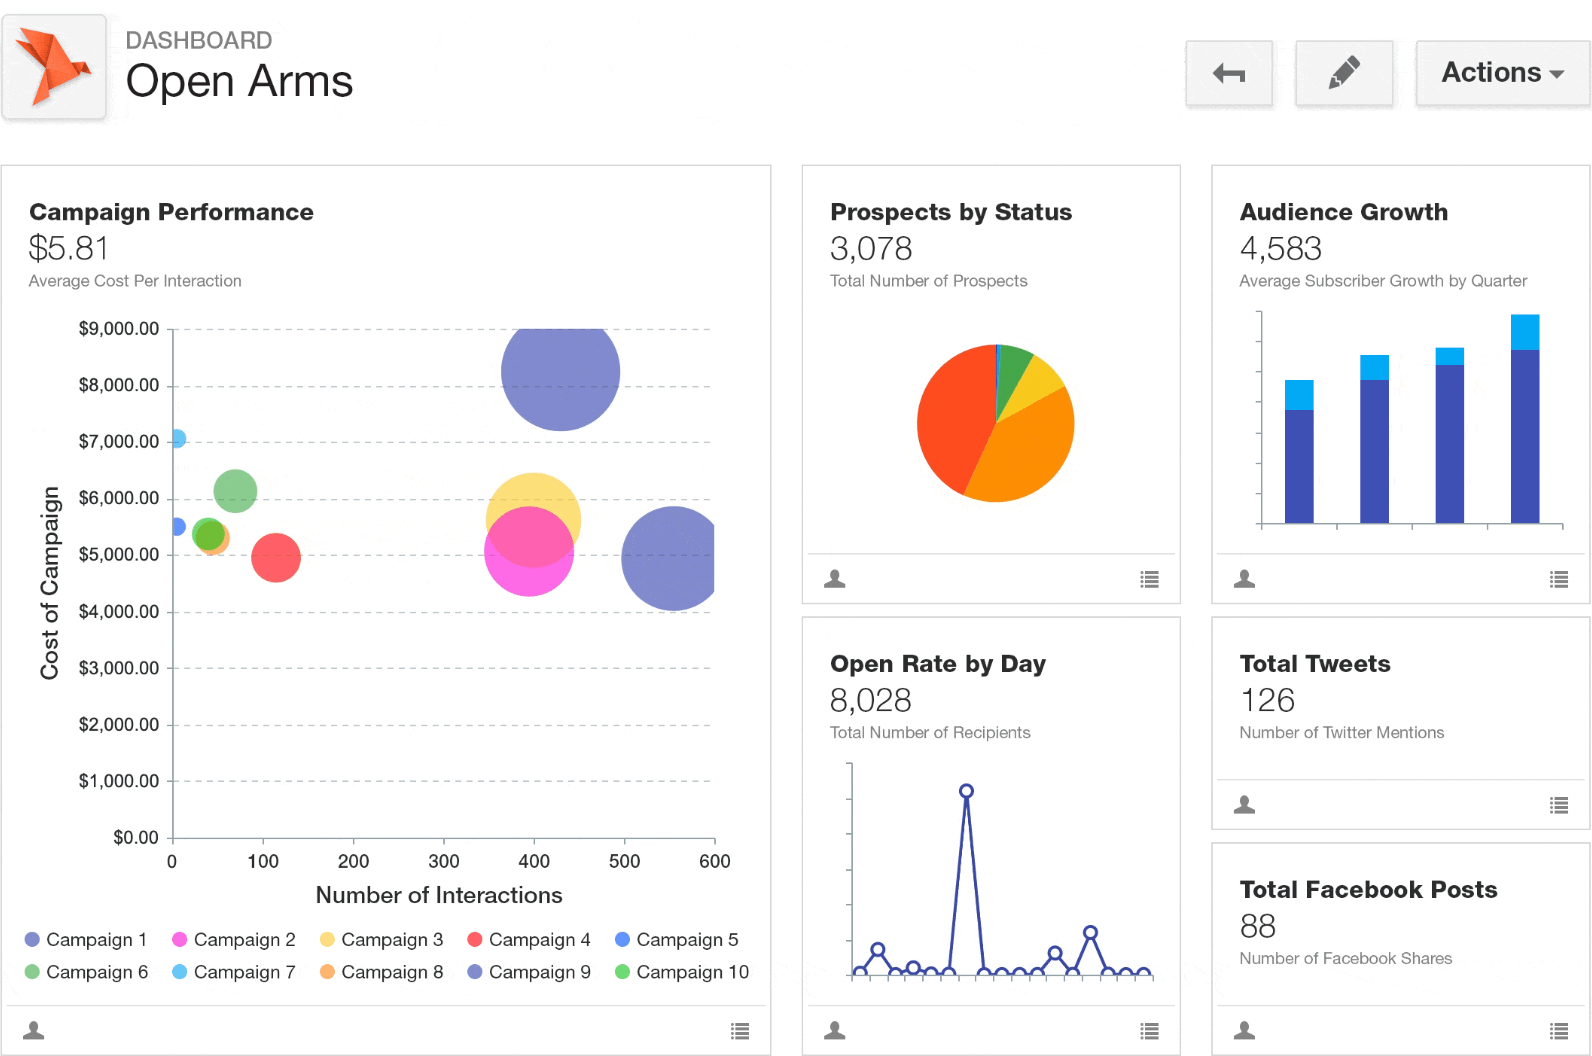Click list icon in Open Rate by Day

click(1150, 1031)
